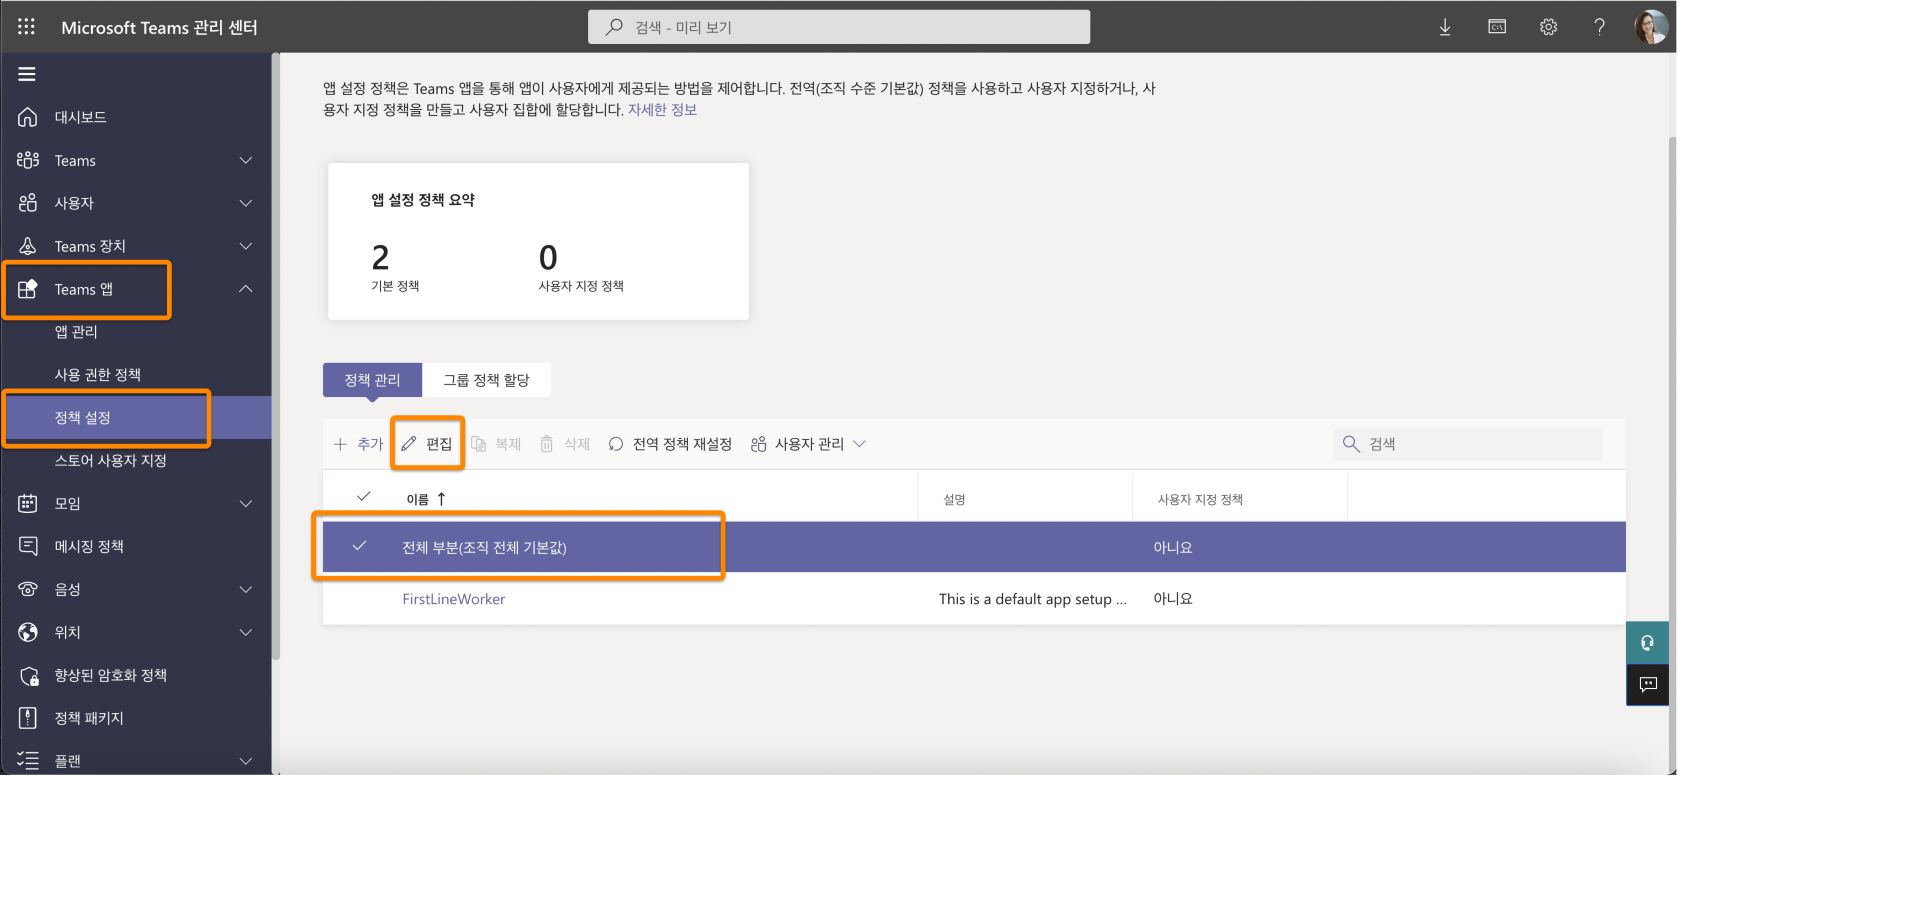Click the 설명 column header
Screen dimensions: 1920x914
[x=955, y=499]
